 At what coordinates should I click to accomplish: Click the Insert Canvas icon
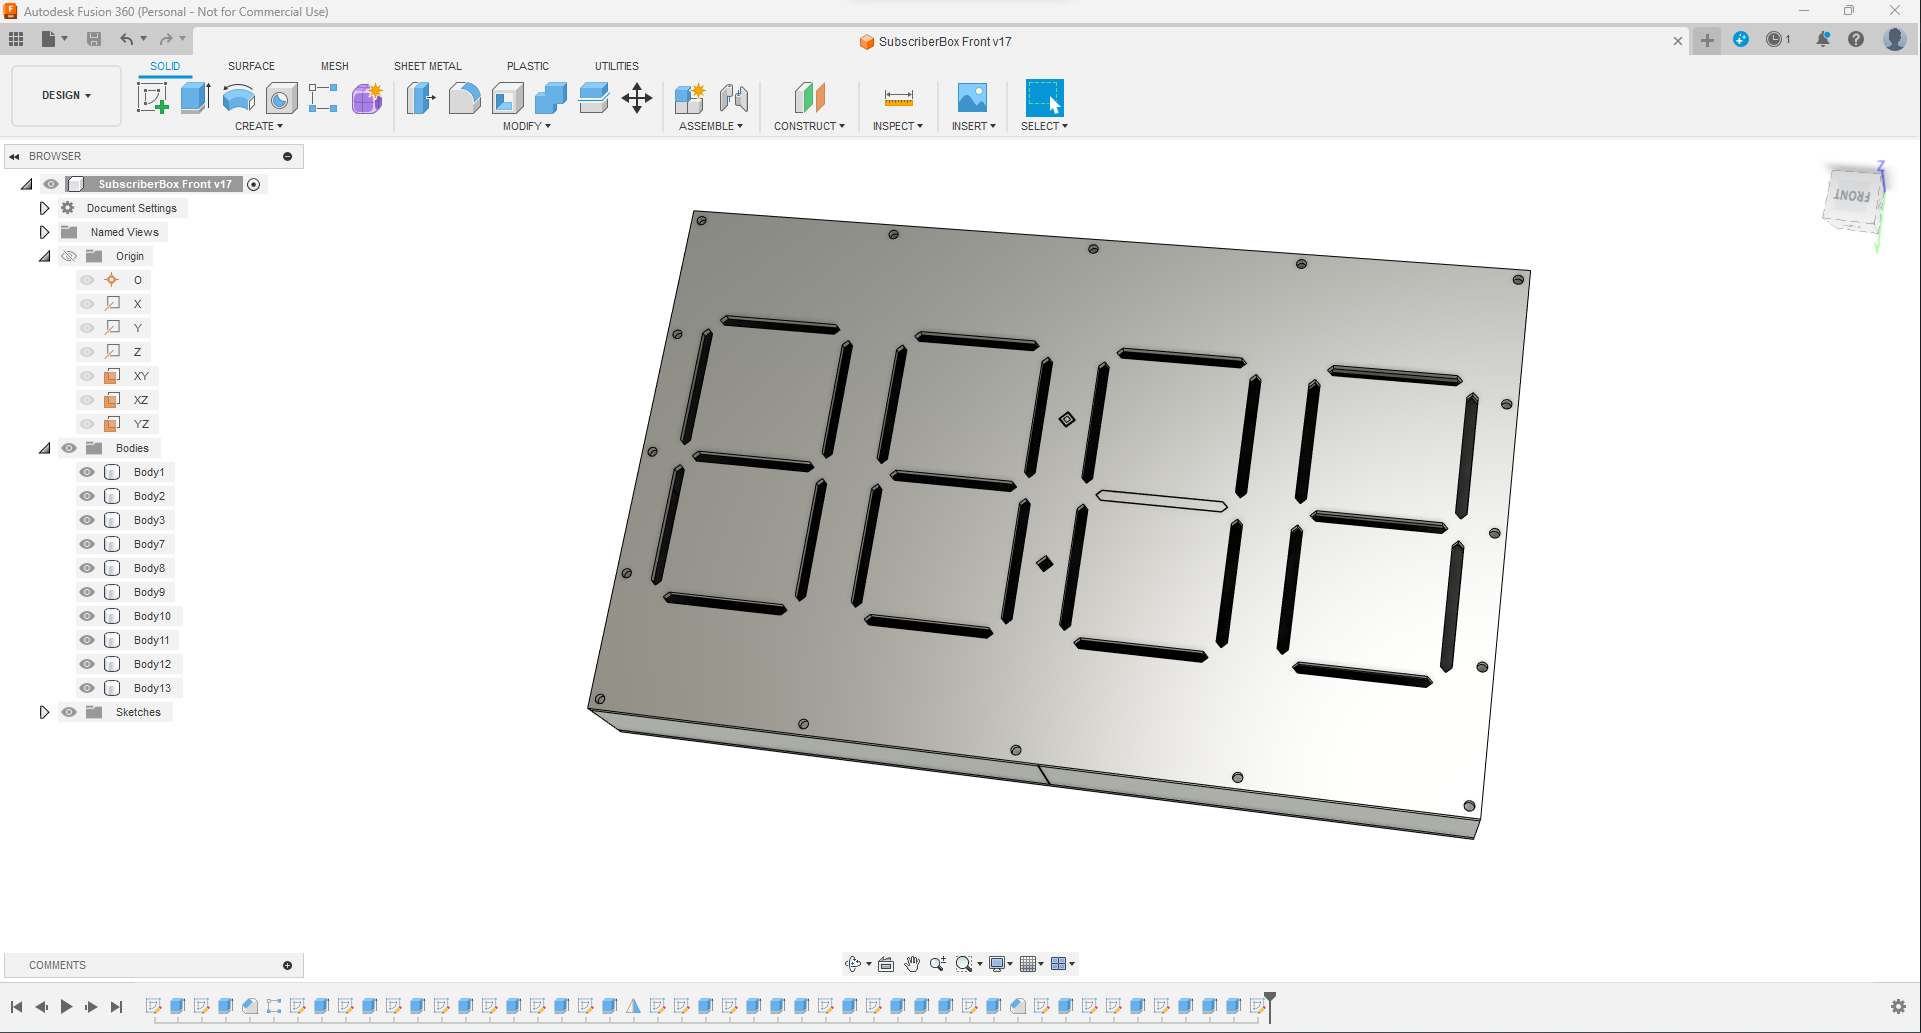coord(972,97)
